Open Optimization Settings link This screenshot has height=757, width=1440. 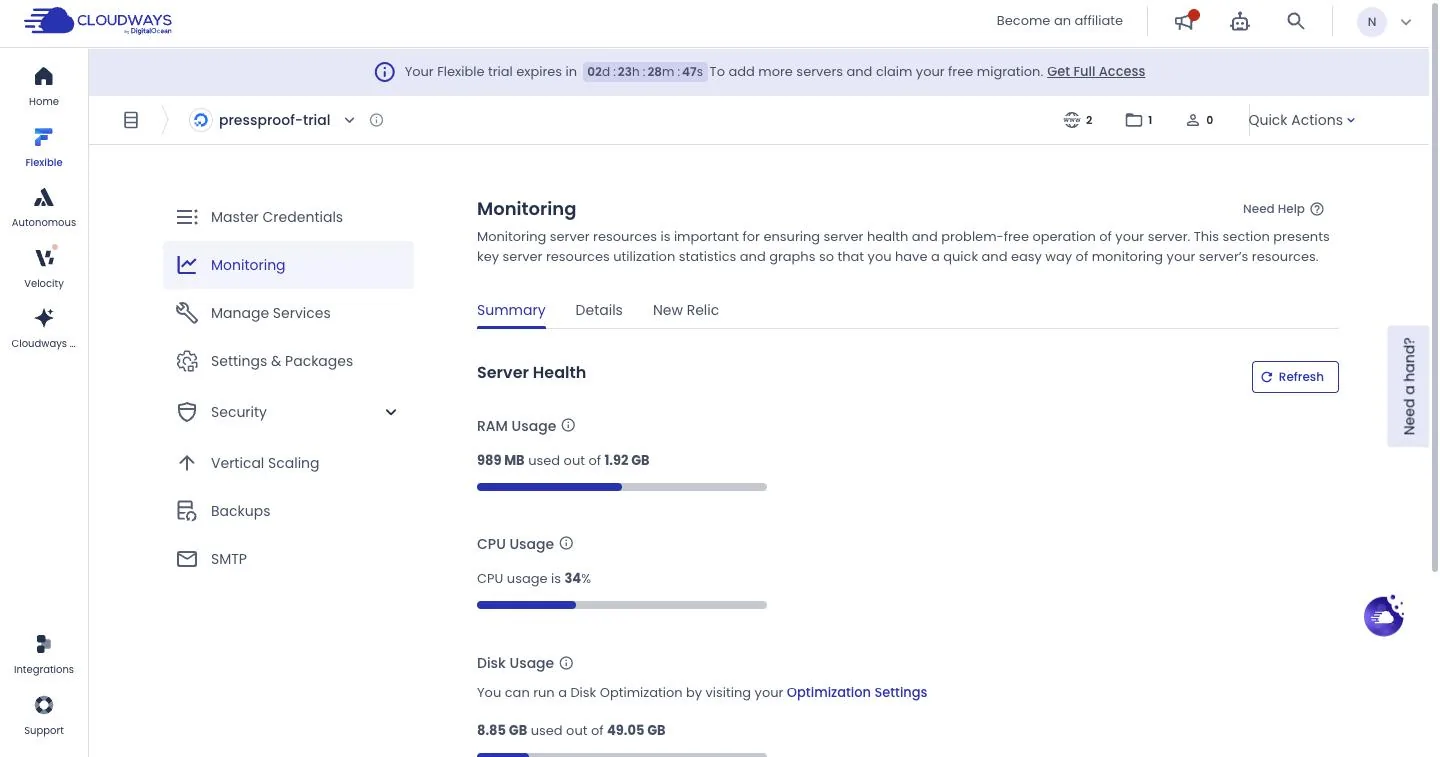tap(857, 692)
